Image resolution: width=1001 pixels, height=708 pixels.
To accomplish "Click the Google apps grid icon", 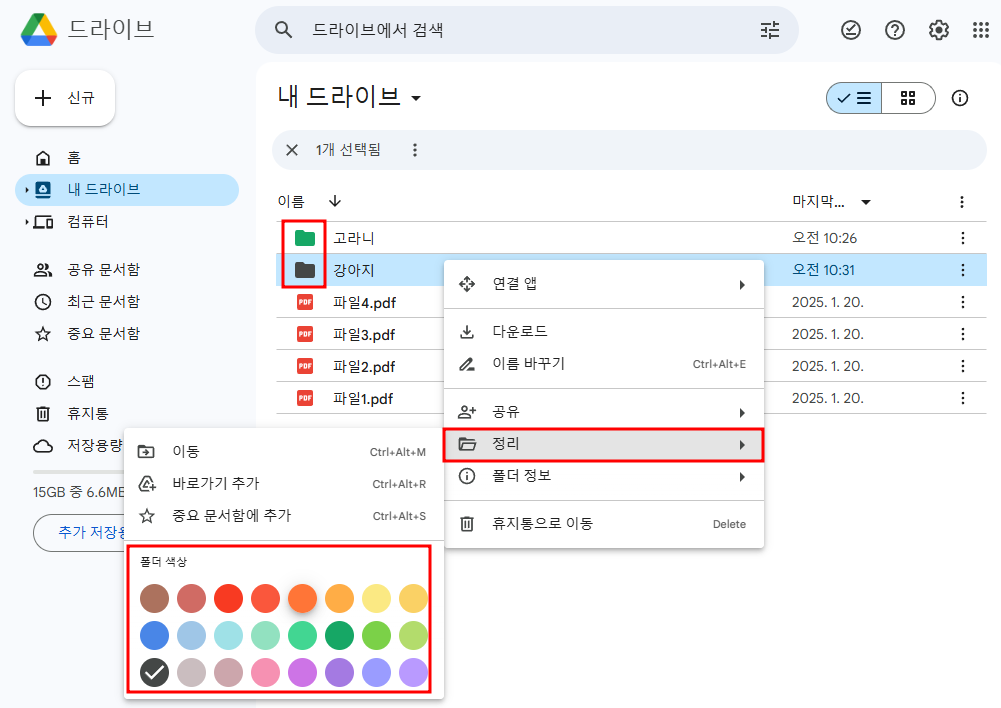I will (980, 31).
